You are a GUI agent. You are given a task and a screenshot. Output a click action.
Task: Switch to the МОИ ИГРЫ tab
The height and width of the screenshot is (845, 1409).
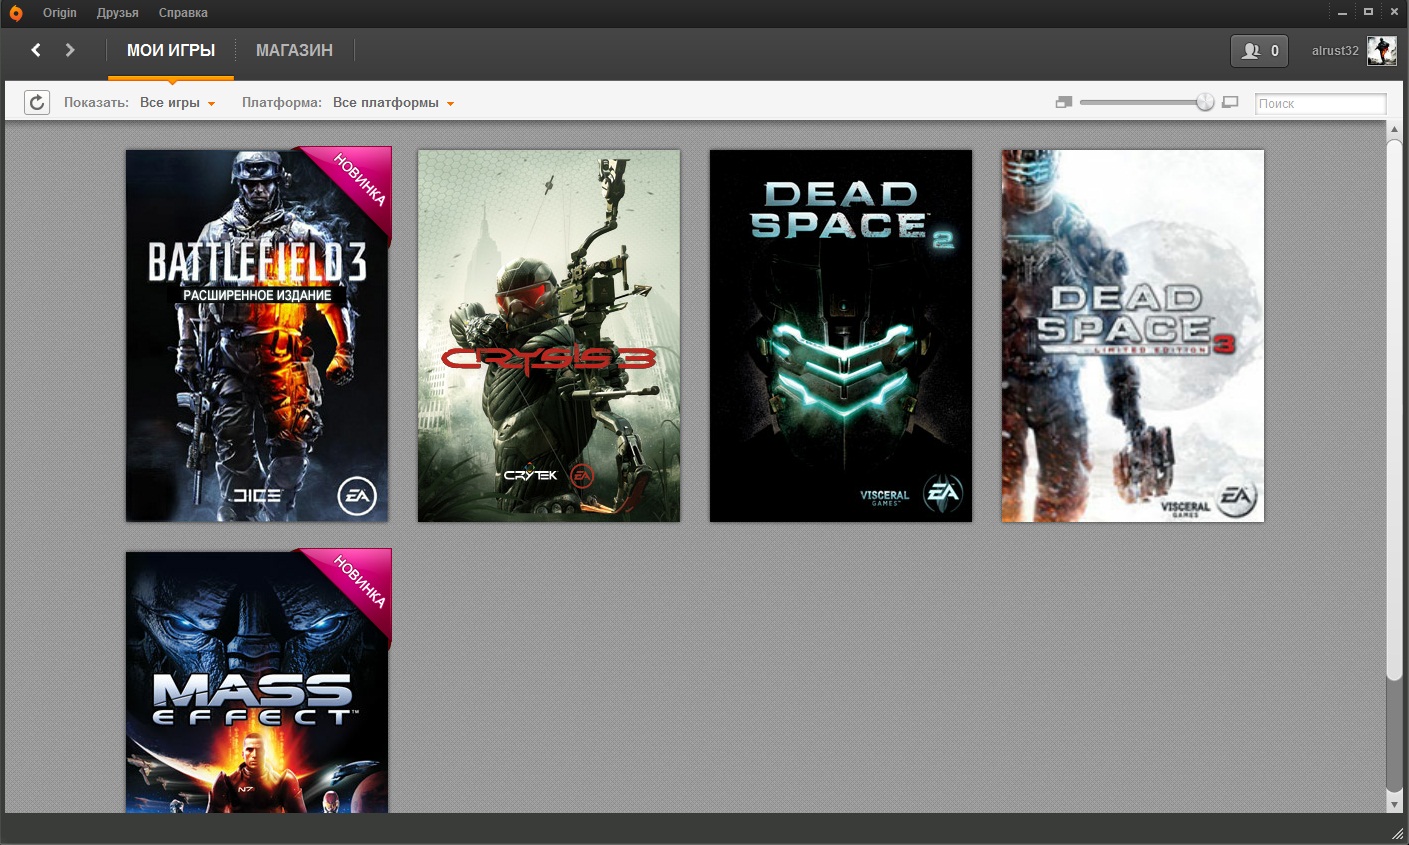pos(171,50)
